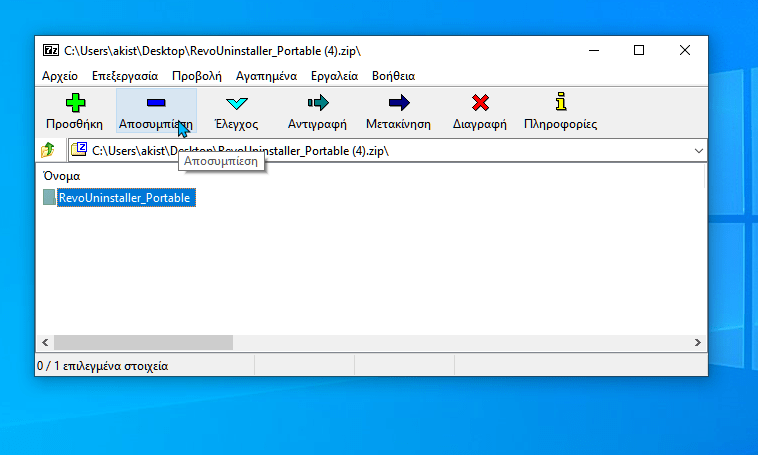
Task: Click the 7z app icon in the title bar
Action: point(51,50)
